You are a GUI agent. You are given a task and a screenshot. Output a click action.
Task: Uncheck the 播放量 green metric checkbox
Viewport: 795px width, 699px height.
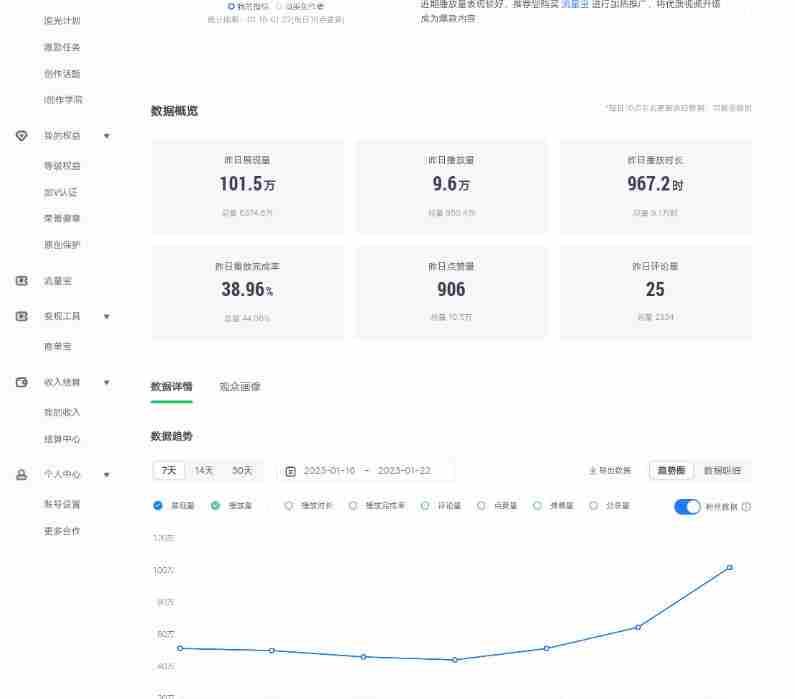click(x=215, y=505)
